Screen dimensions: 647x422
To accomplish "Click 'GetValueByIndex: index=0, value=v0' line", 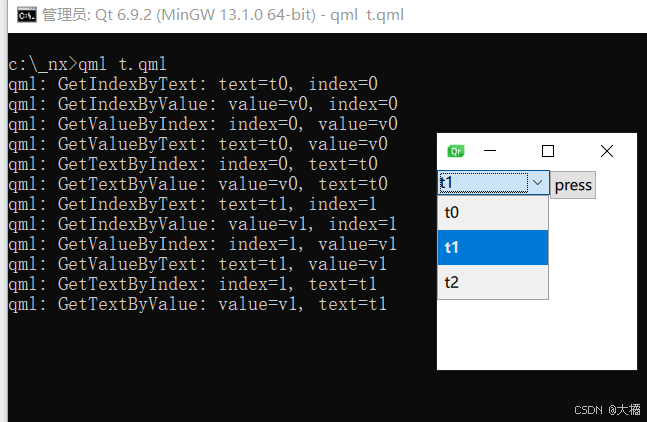I will pos(203,124).
